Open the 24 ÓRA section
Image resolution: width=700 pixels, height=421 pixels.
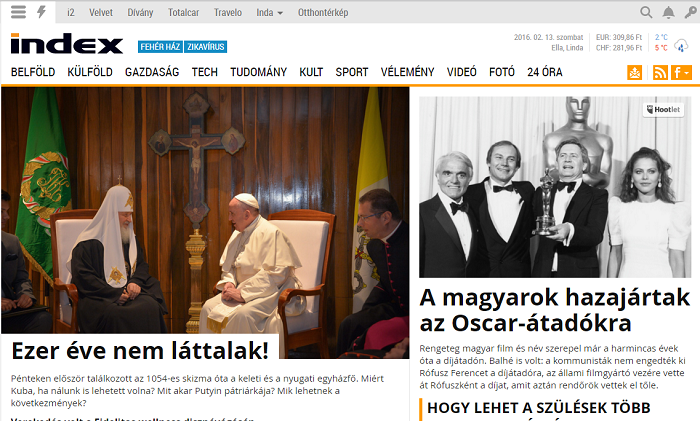click(545, 72)
